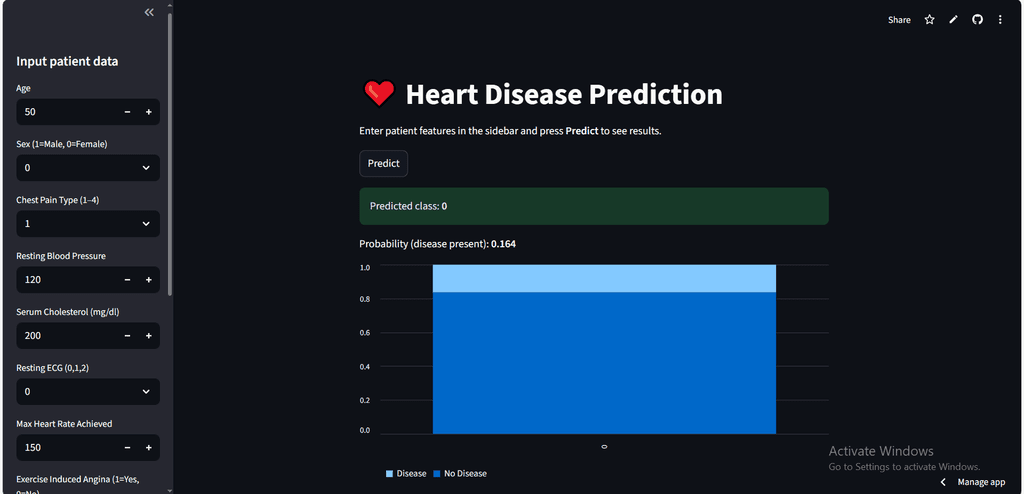Image resolution: width=1024 pixels, height=494 pixels.
Task: Click the star favorite icon
Action: [x=929, y=19]
